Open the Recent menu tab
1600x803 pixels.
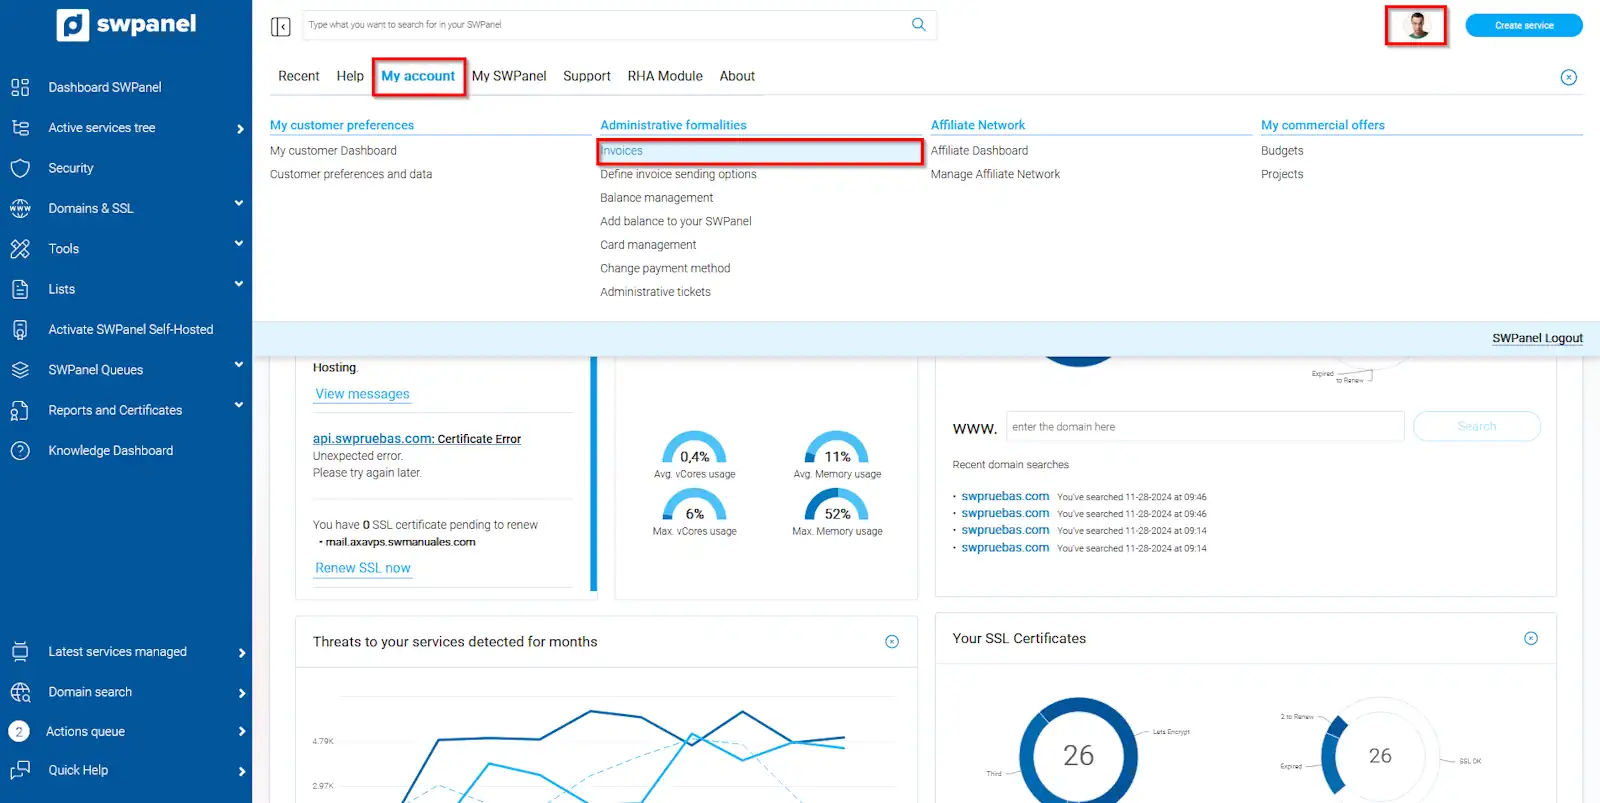298,76
